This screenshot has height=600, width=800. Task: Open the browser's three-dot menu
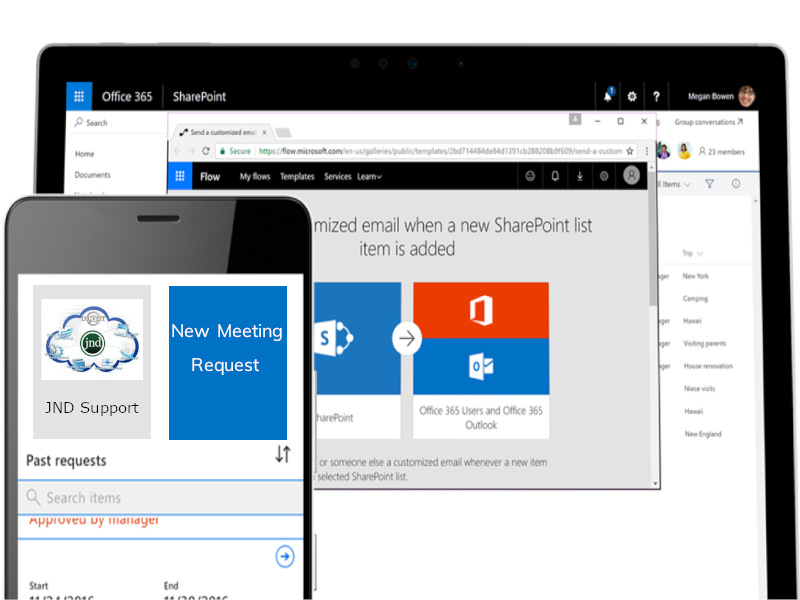click(646, 151)
